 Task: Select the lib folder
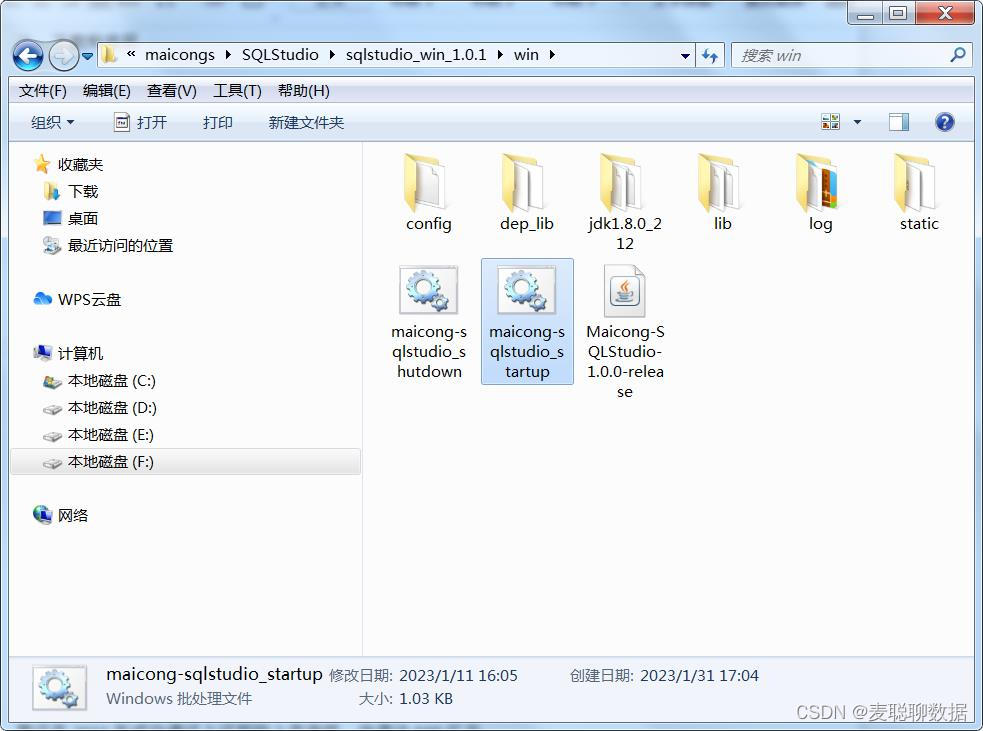pos(722,192)
